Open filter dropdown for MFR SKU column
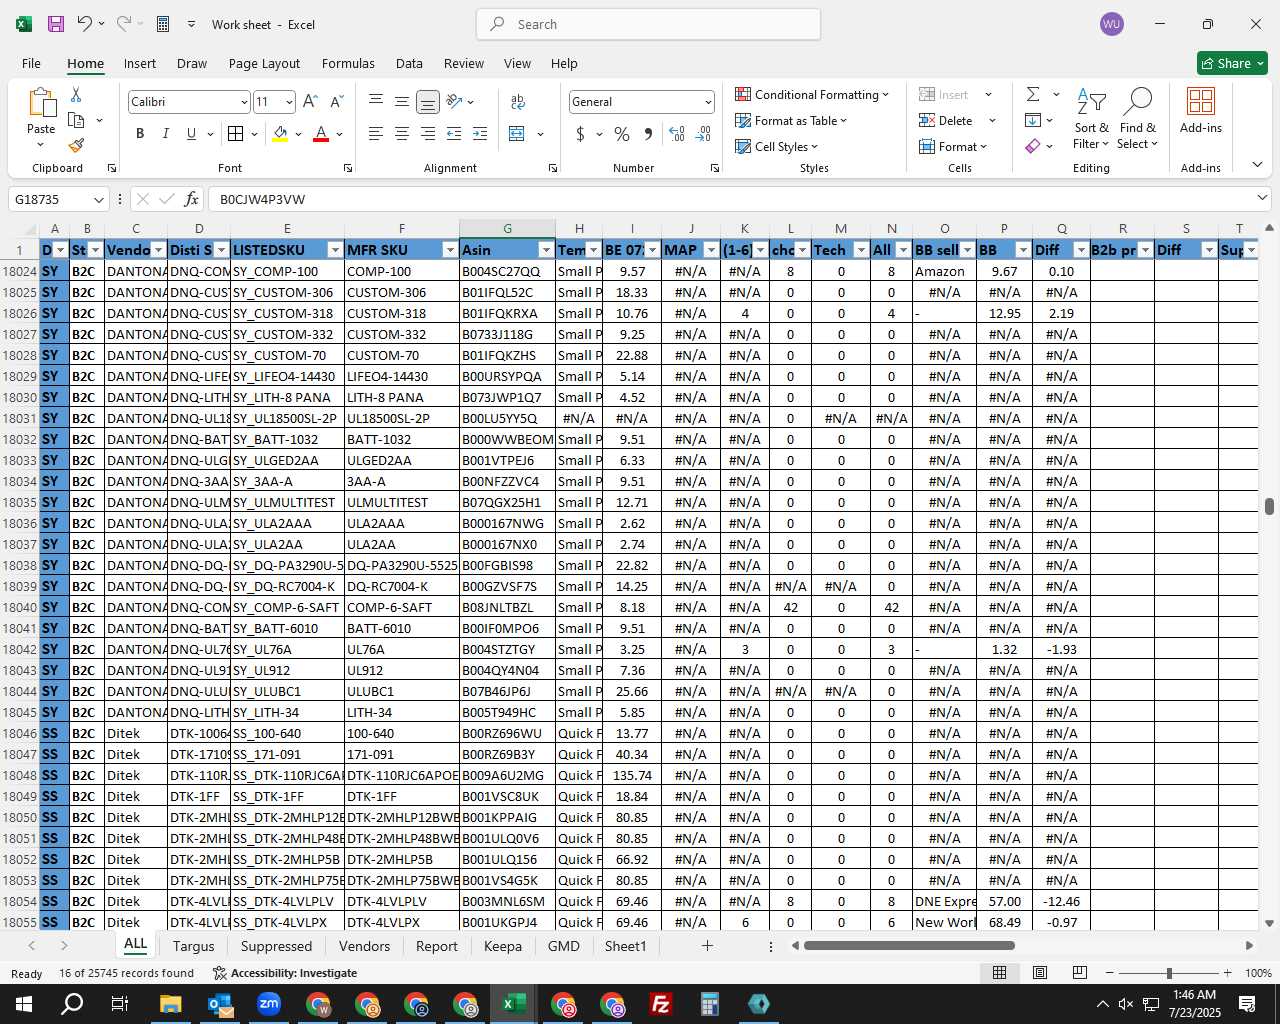The image size is (1280, 1024). (x=449, y=250)
